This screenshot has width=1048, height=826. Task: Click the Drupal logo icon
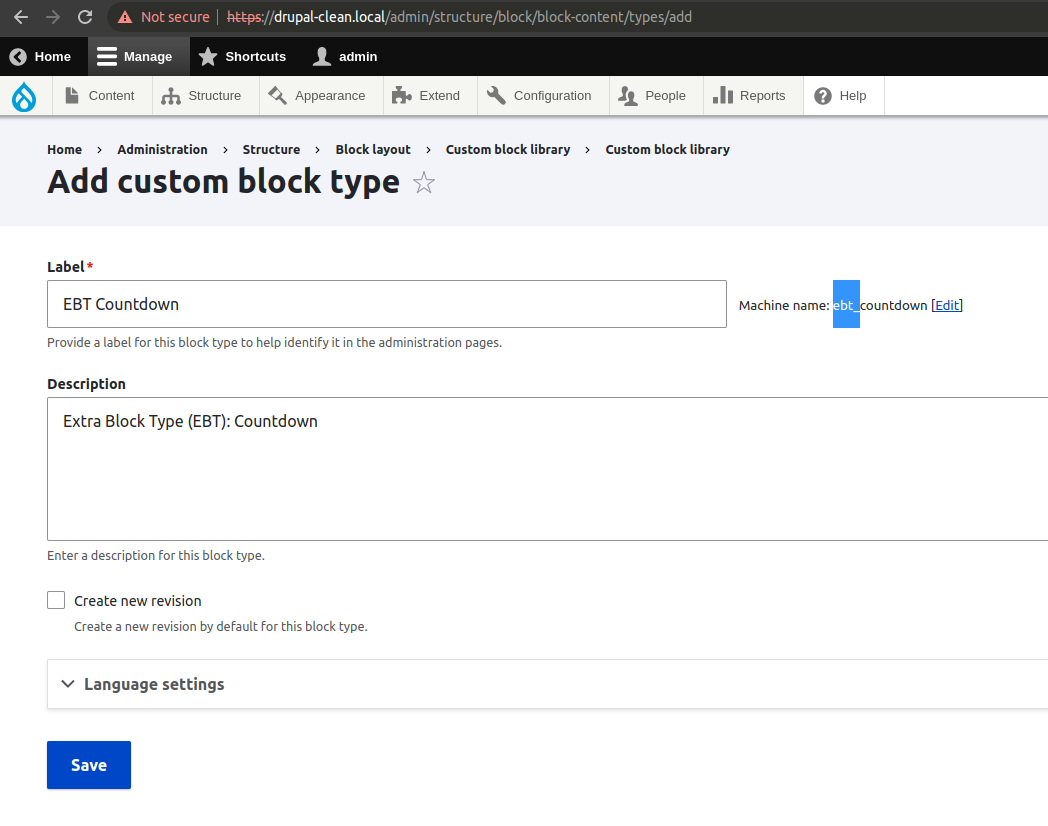coord(22,95)
